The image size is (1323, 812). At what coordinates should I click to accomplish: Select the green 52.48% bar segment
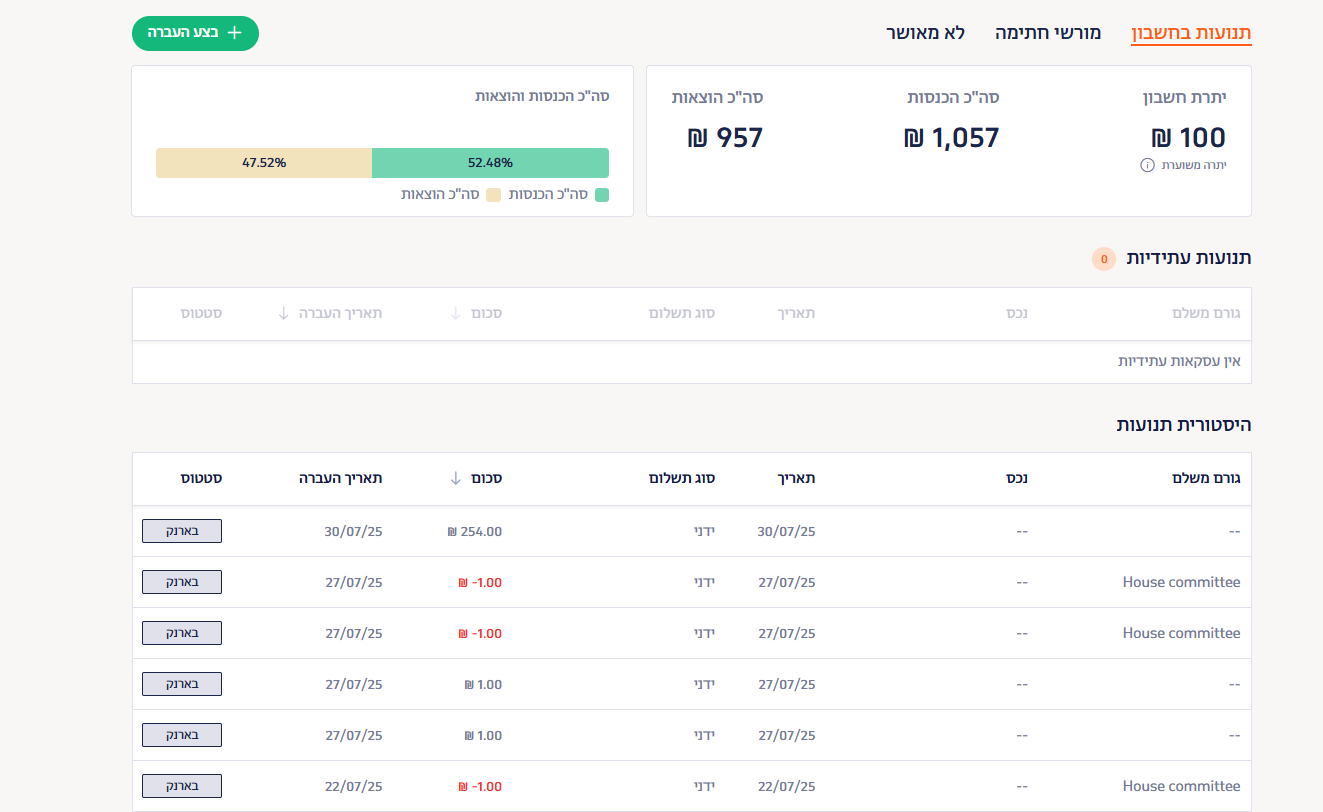pyautogui.click(x=490, y=163)
